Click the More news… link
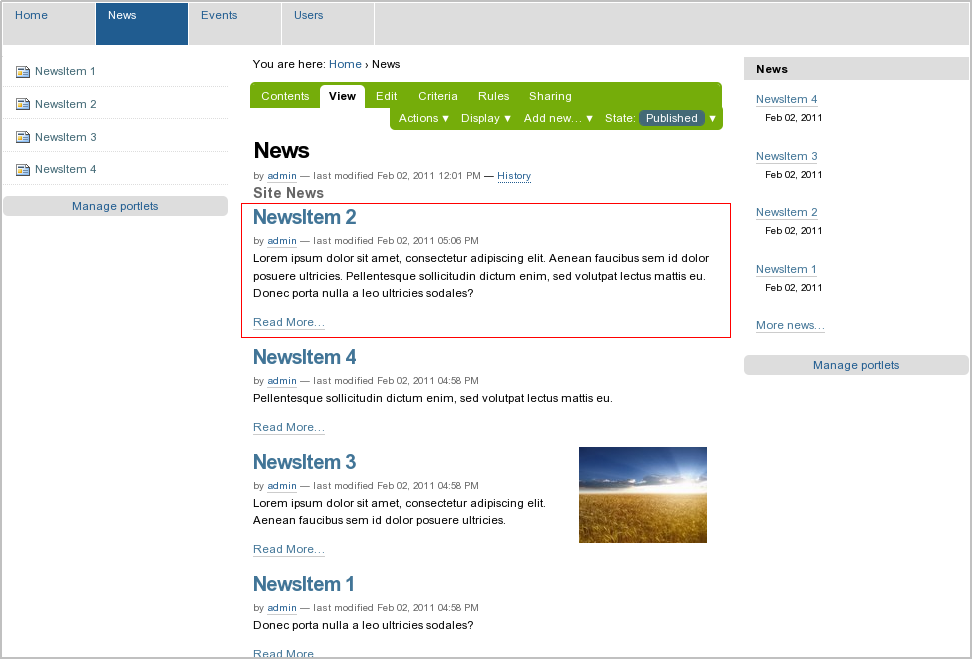This screenshot has width=972, height=660. (790, 326)
